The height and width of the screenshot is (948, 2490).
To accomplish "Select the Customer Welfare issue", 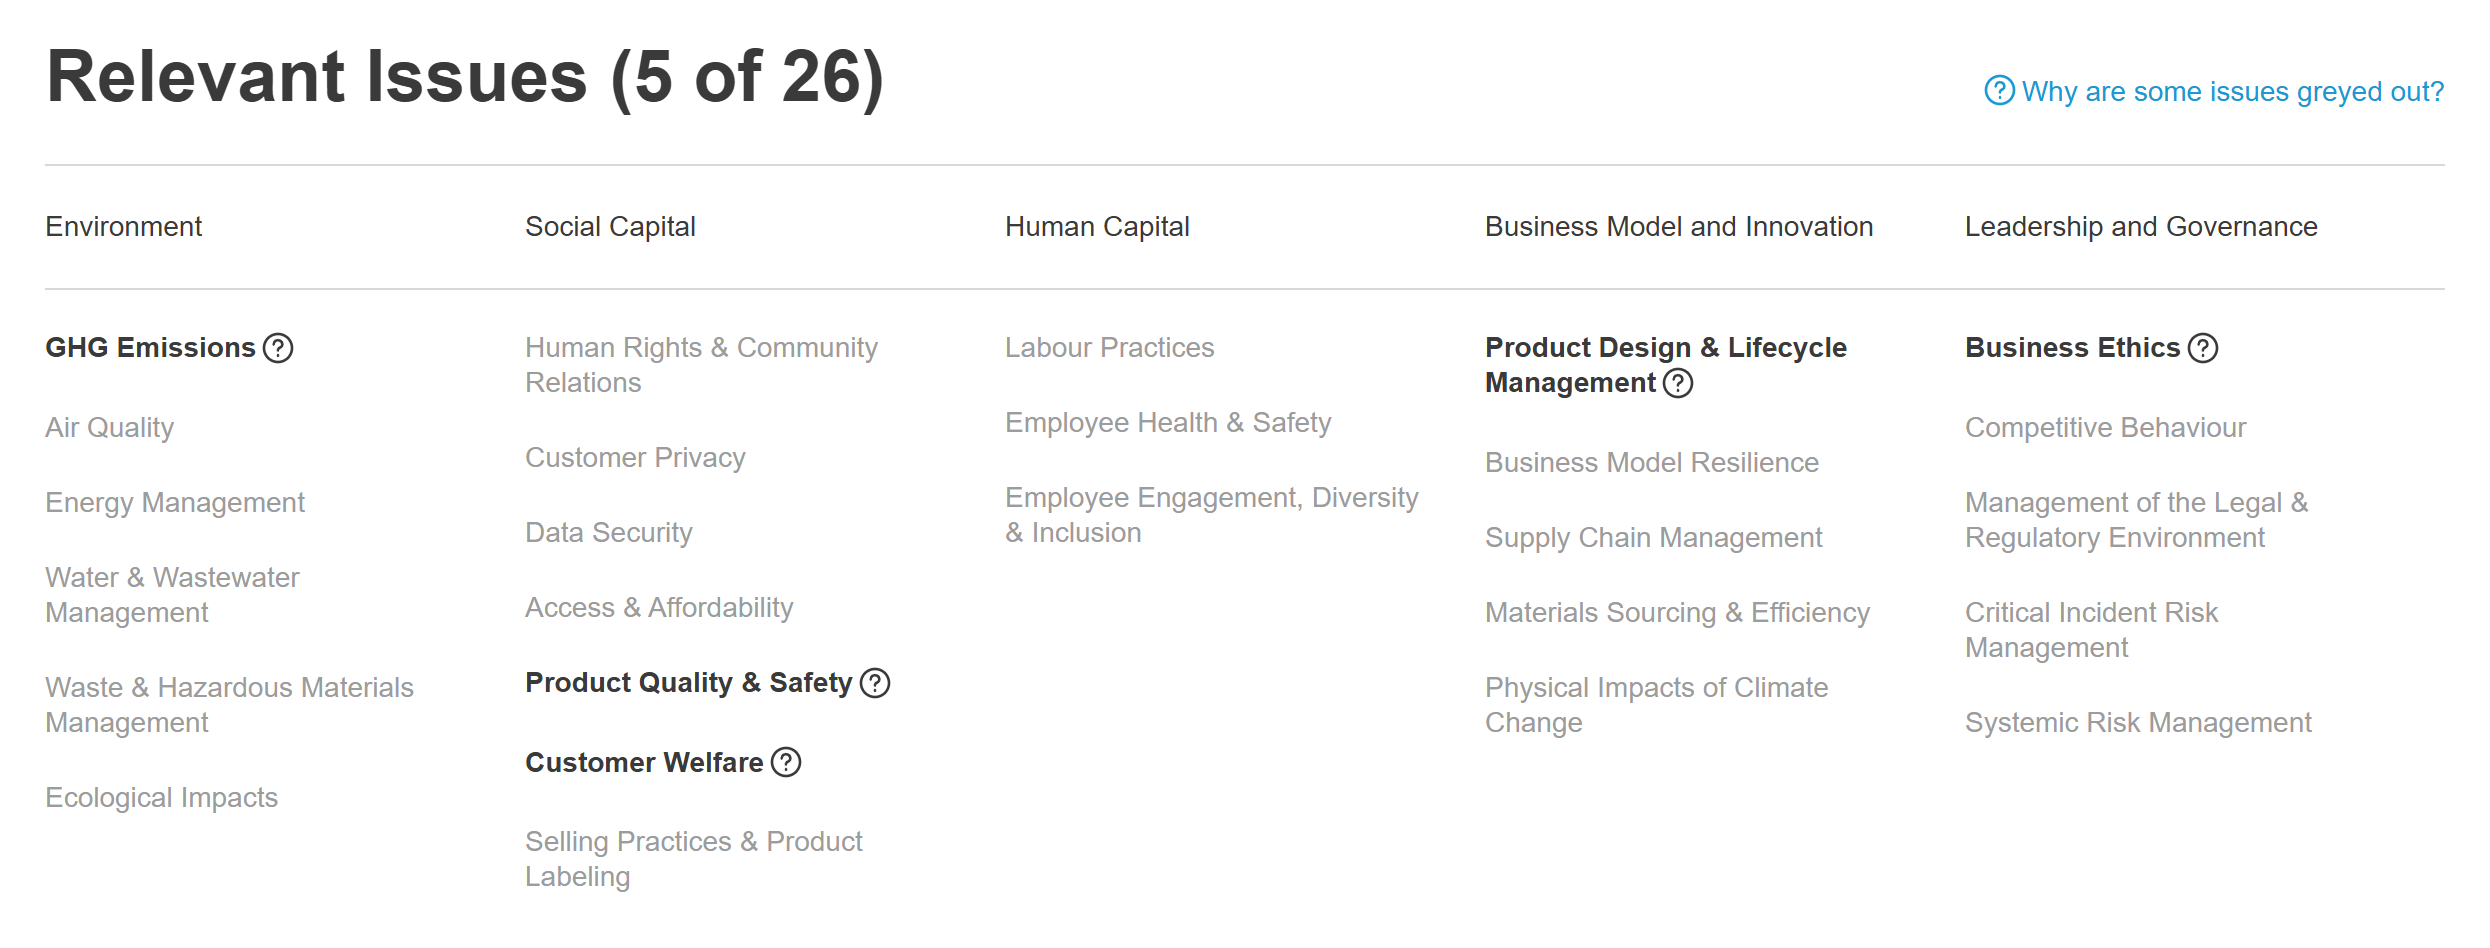I will click(644, 763).
